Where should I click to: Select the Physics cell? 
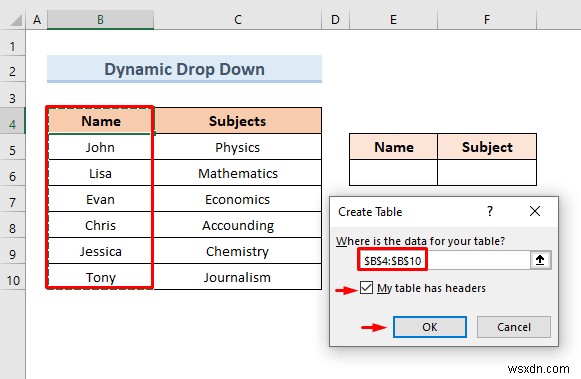238,147
